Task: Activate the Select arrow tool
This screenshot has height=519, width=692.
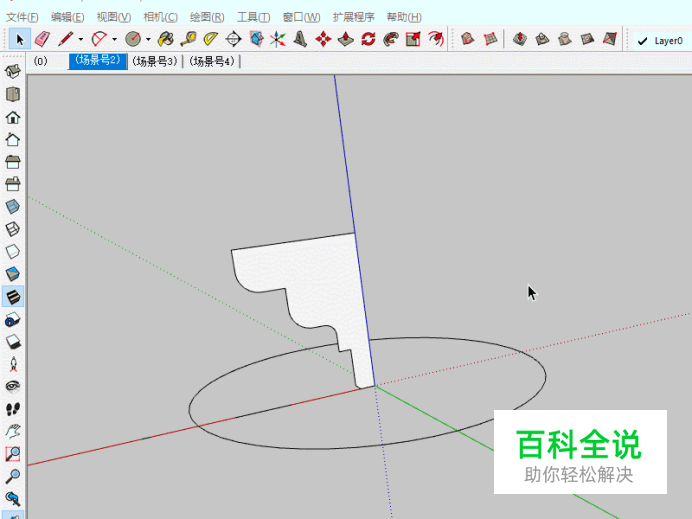Action: pos(20,39)
